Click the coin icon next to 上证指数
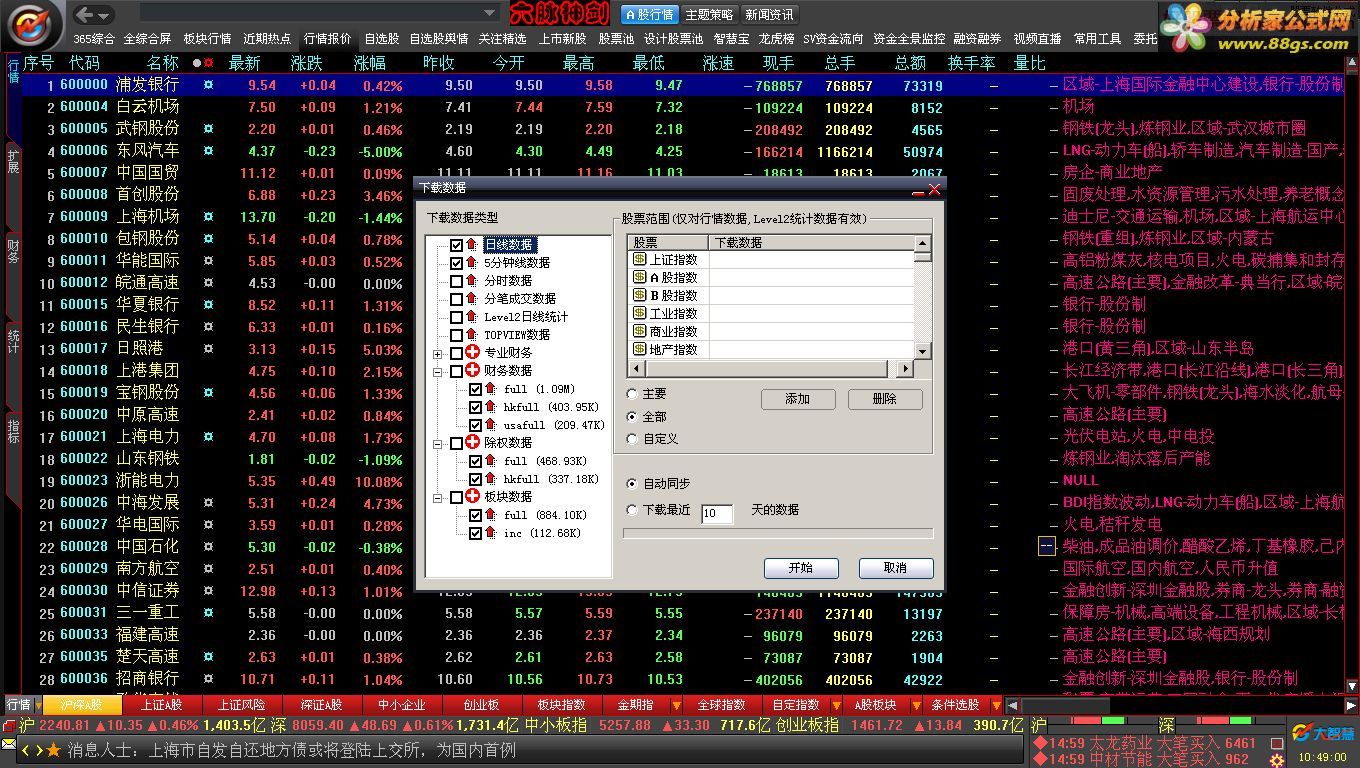Screen dimensions: 1360x768 (639, 259)
